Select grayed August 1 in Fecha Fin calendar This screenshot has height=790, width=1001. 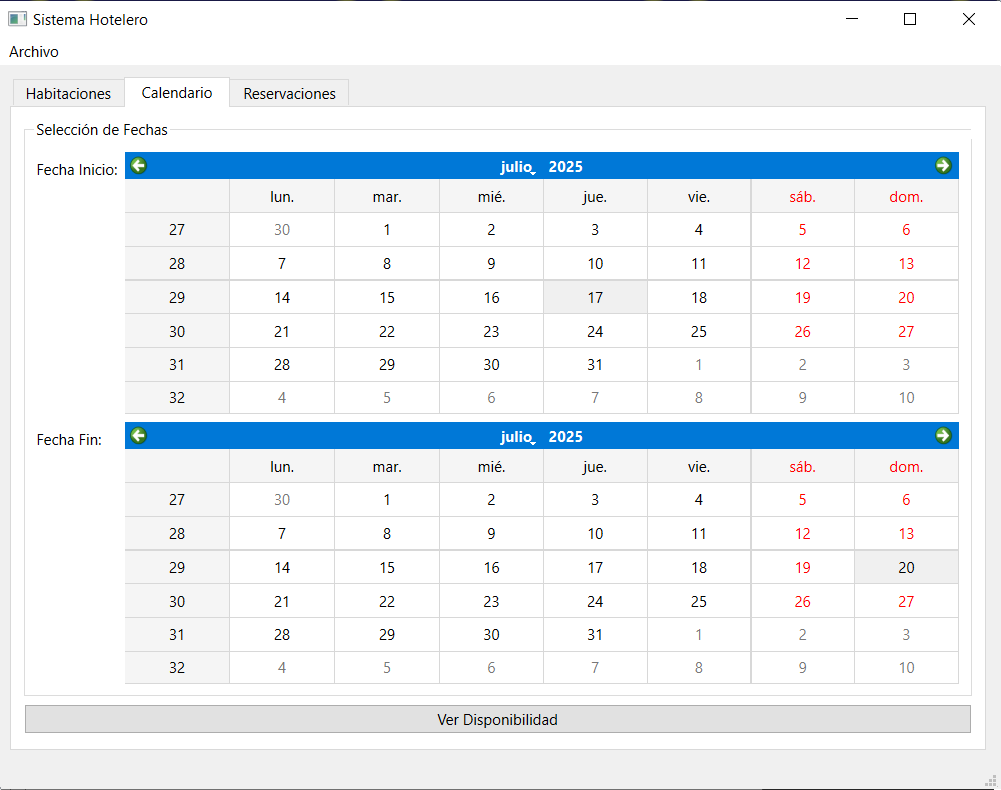point(699,635)
